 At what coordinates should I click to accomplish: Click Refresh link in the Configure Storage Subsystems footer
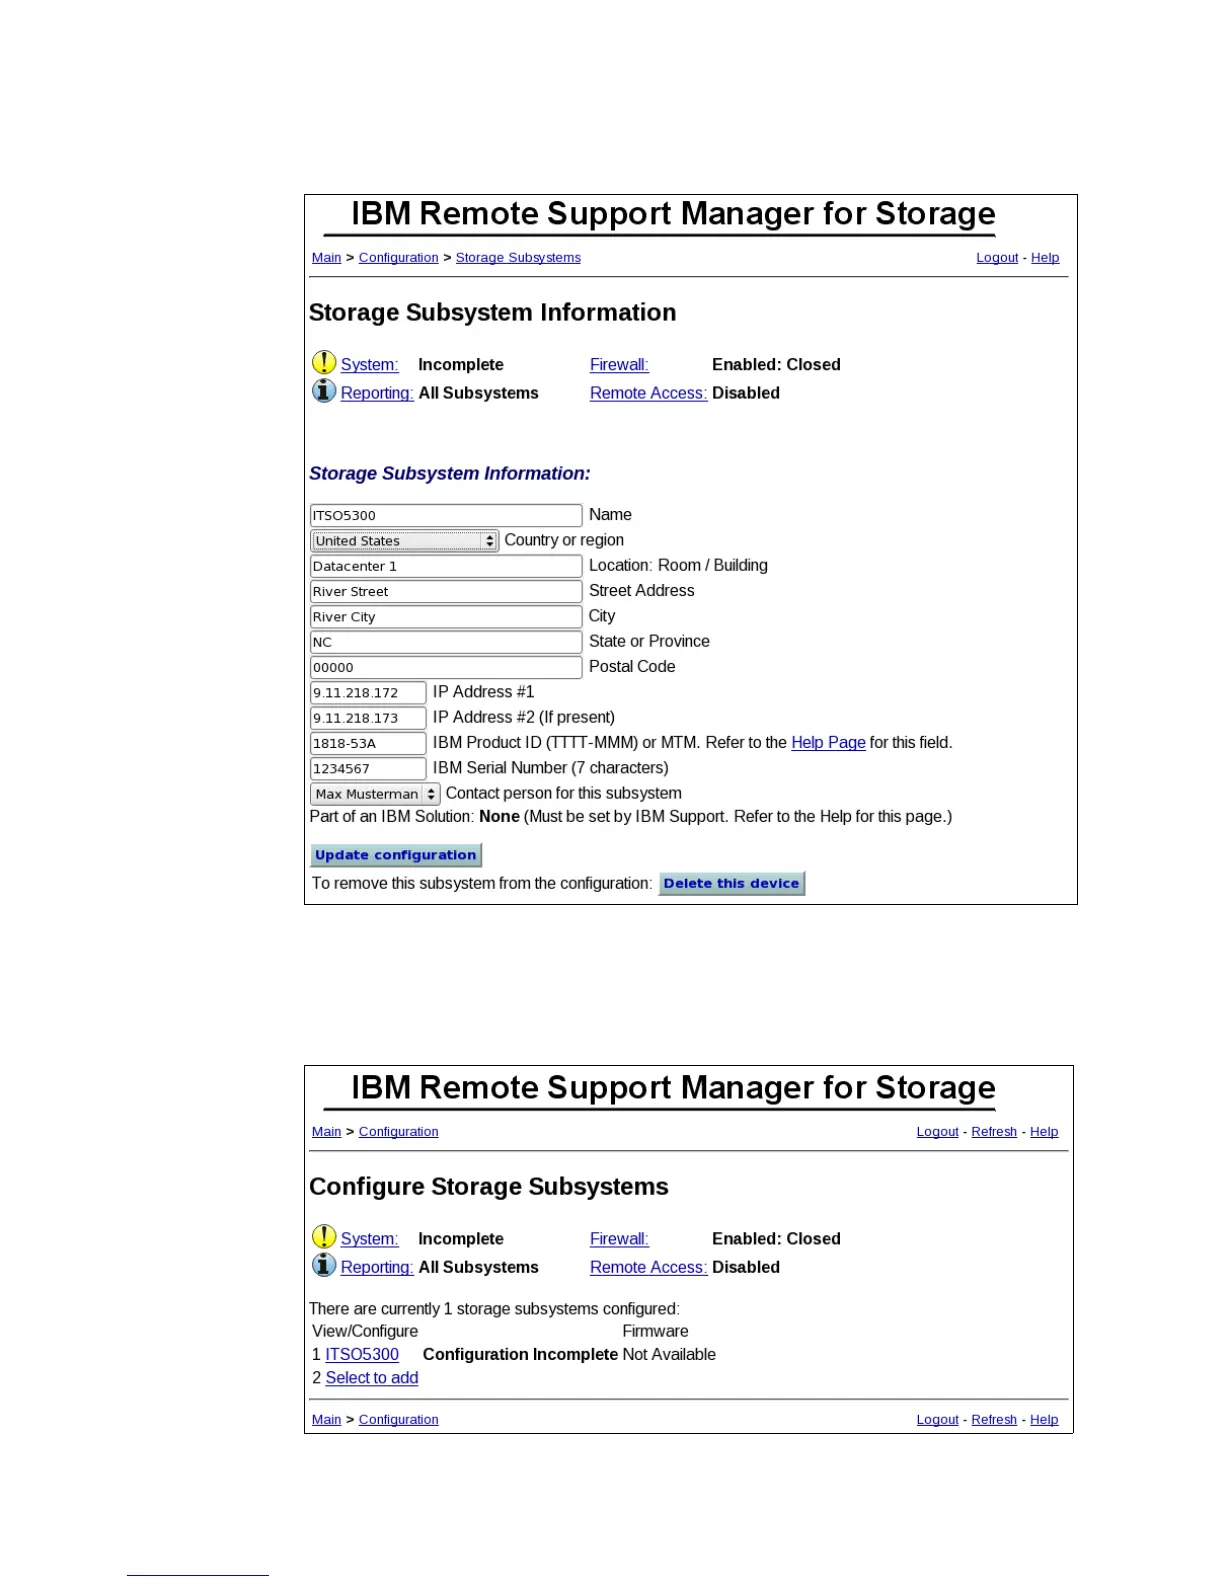[x=994, y=1420]
